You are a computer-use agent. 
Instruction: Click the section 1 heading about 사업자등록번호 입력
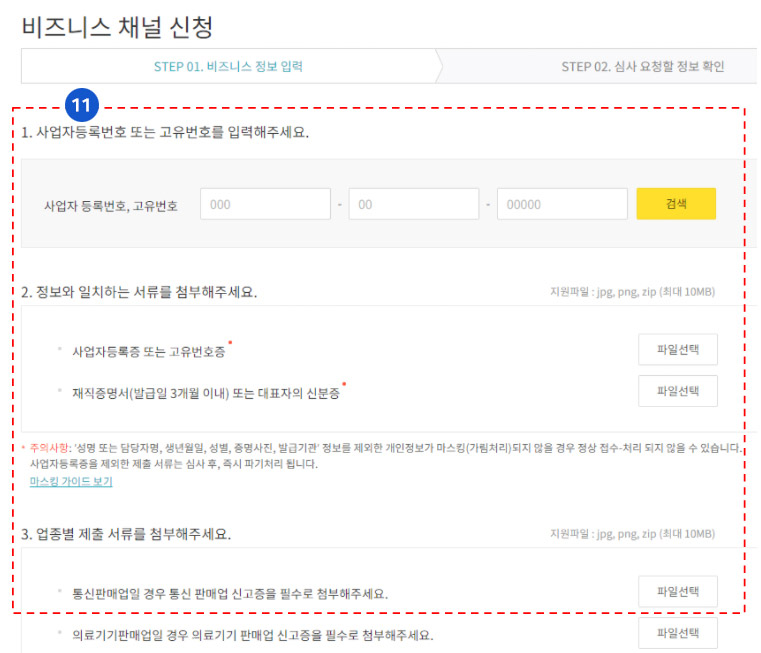point(165,133)
